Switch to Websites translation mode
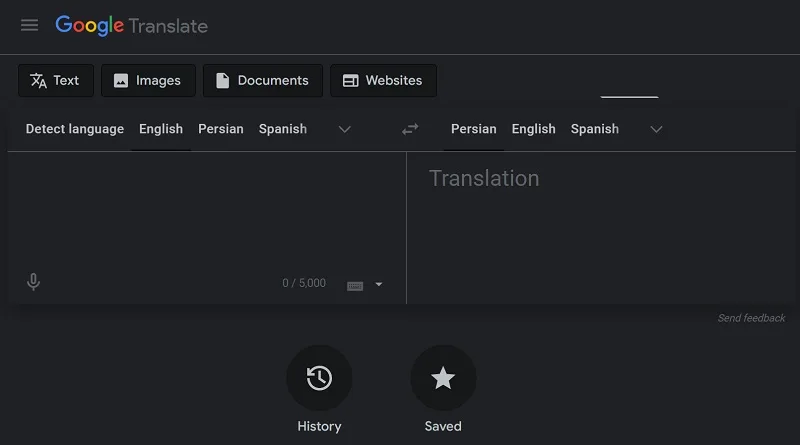The image size is (800, 445). (383, 81)
